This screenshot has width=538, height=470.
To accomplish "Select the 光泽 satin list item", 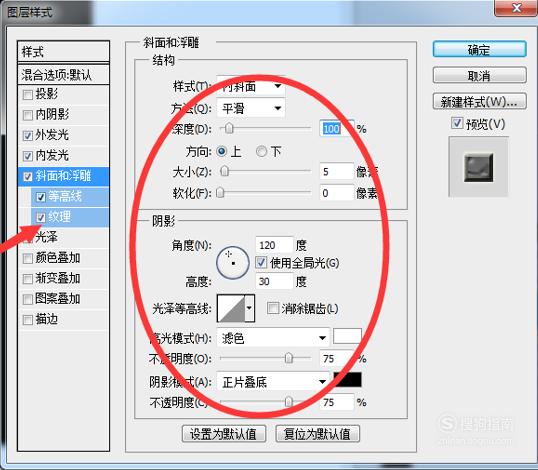I will tap(46, 237).
